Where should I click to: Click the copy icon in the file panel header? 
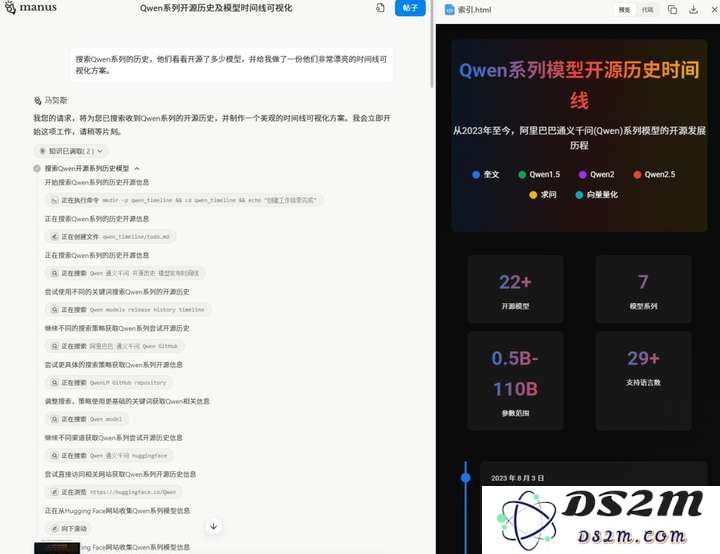tap(672, 10)
